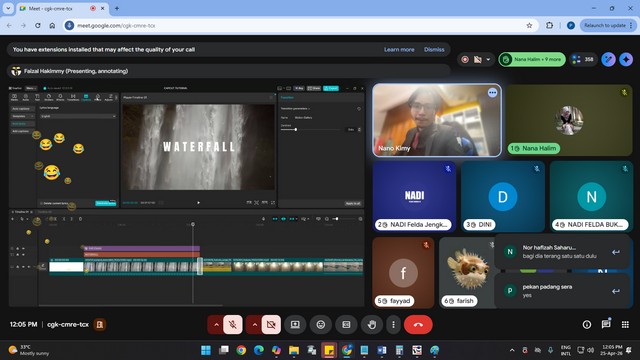640x360 pixels.
Task: Leave the call with red button
Action: point(418,324)
